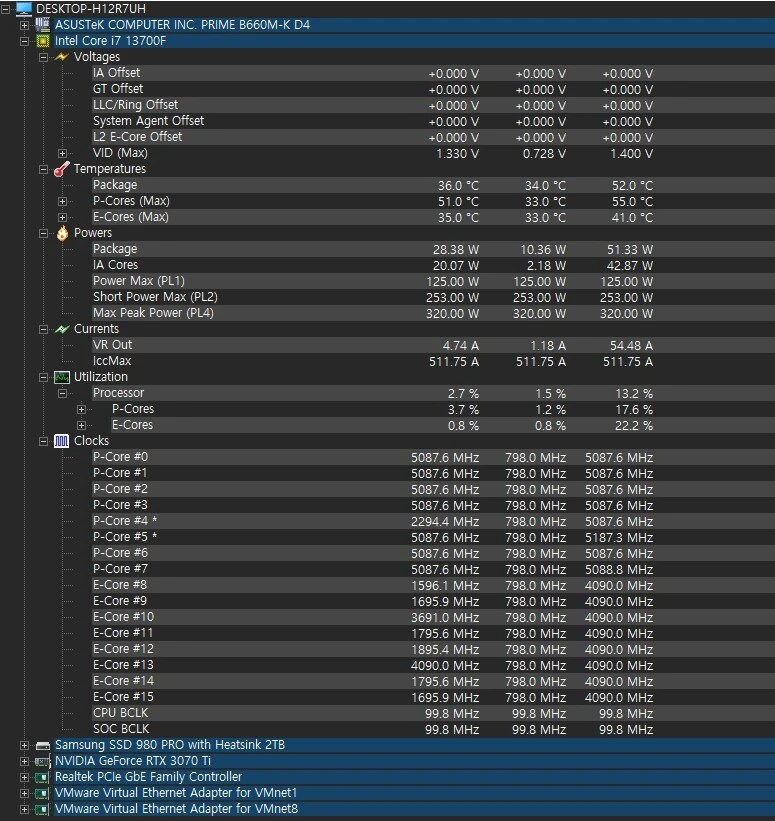Screen dimensions: 775x821
Task: Click the VMnet8 adapter icon
Action: 43,809
